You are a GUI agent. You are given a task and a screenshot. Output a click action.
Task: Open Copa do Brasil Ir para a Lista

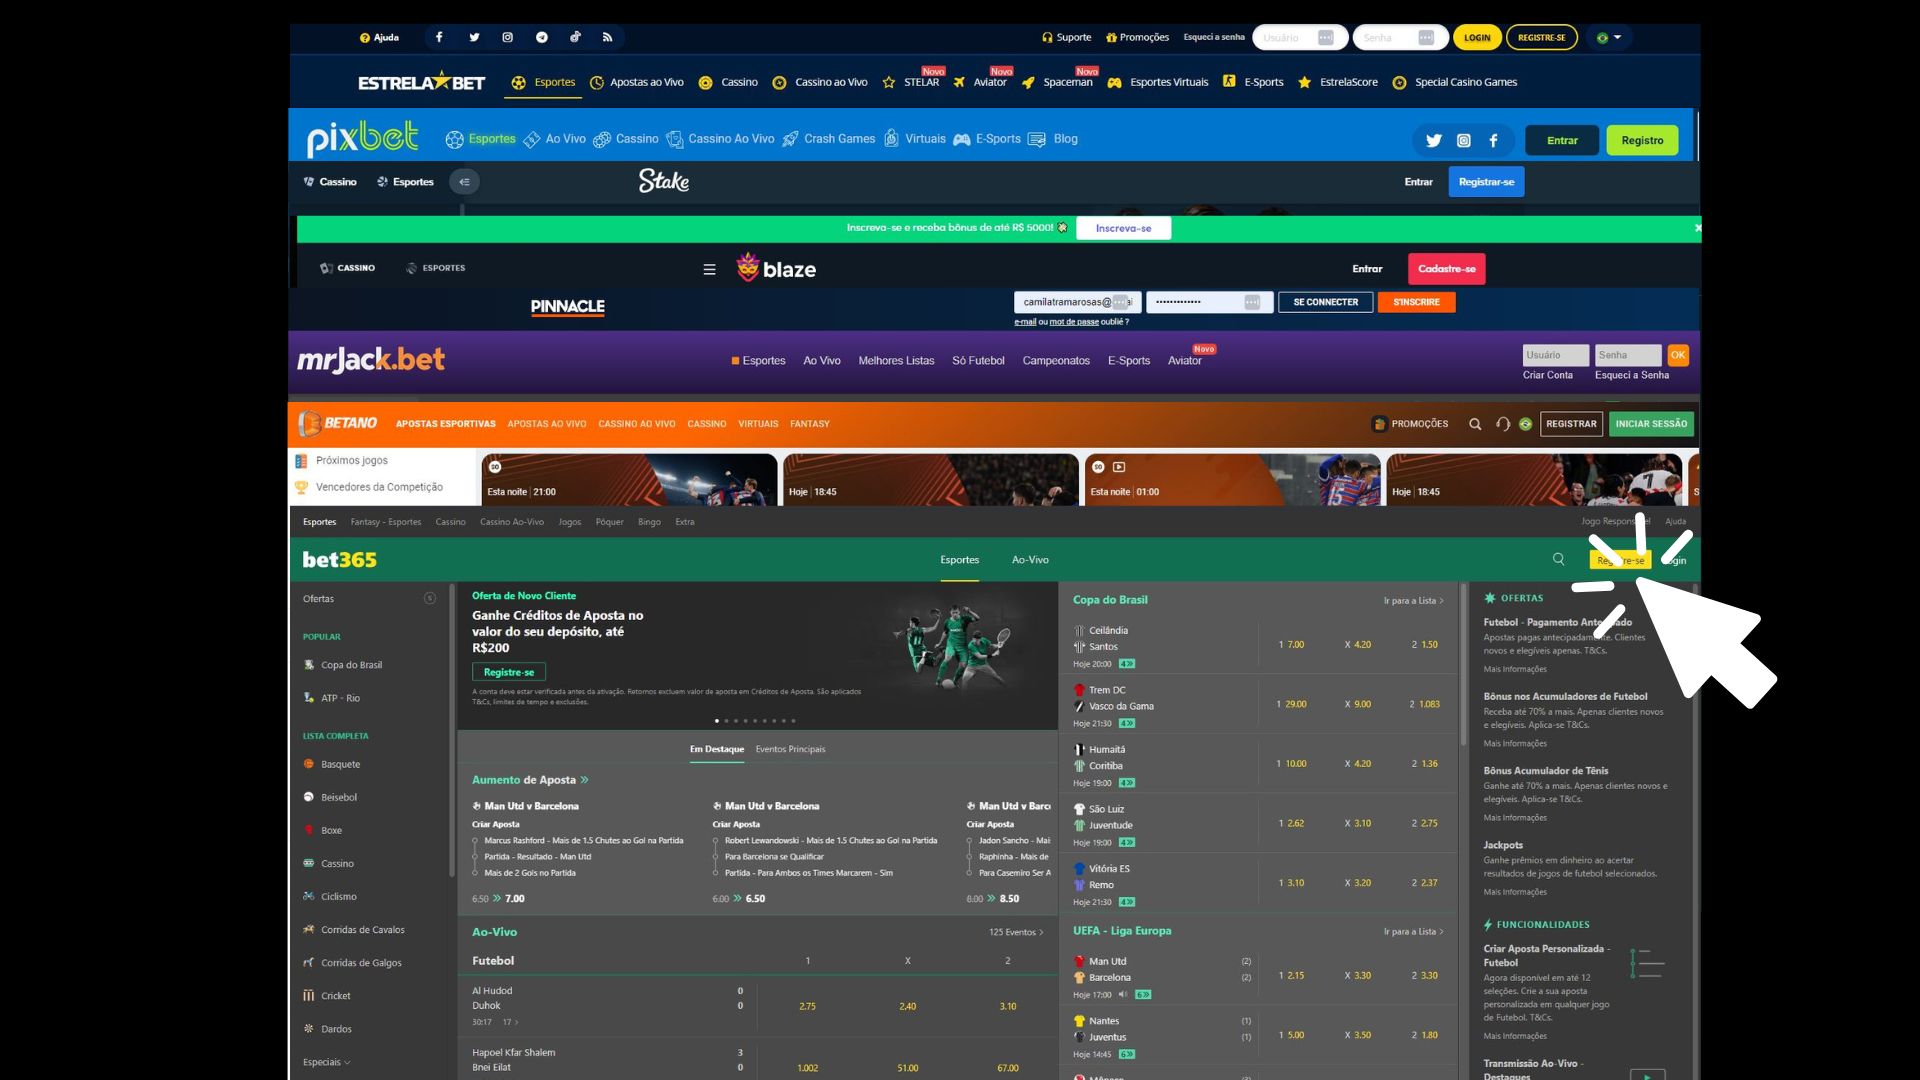point(1413,601)
